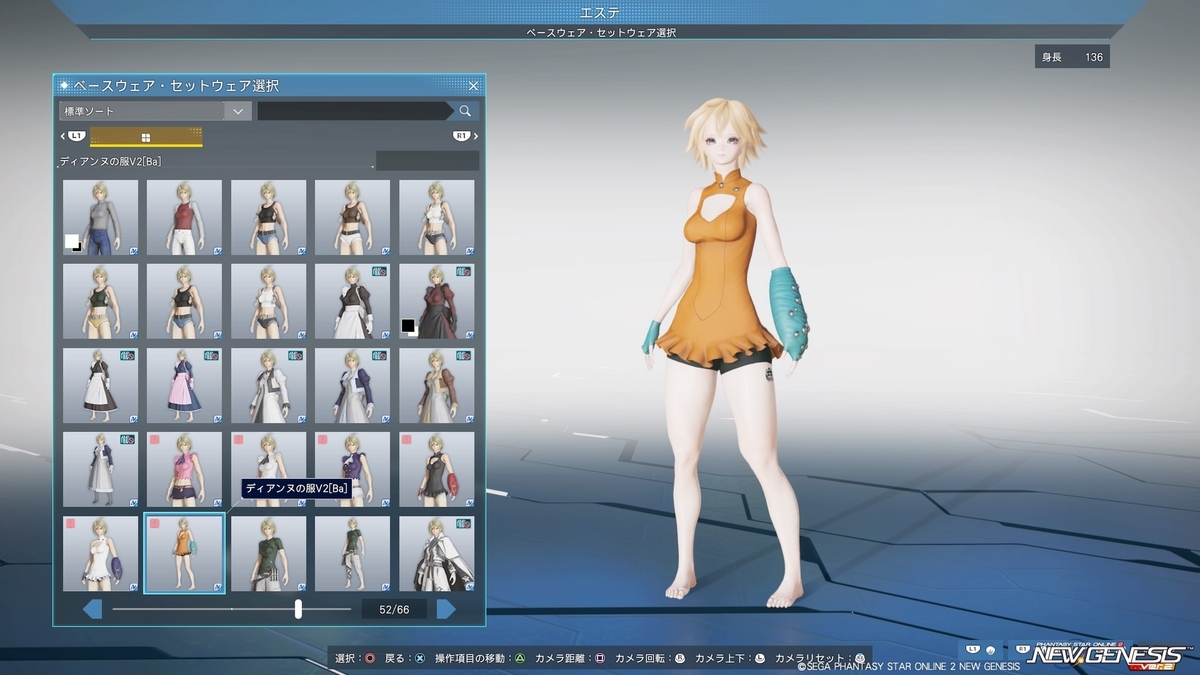
Task: Select the highlighted yellow grid category tab
Action: (x=146, y=137)
